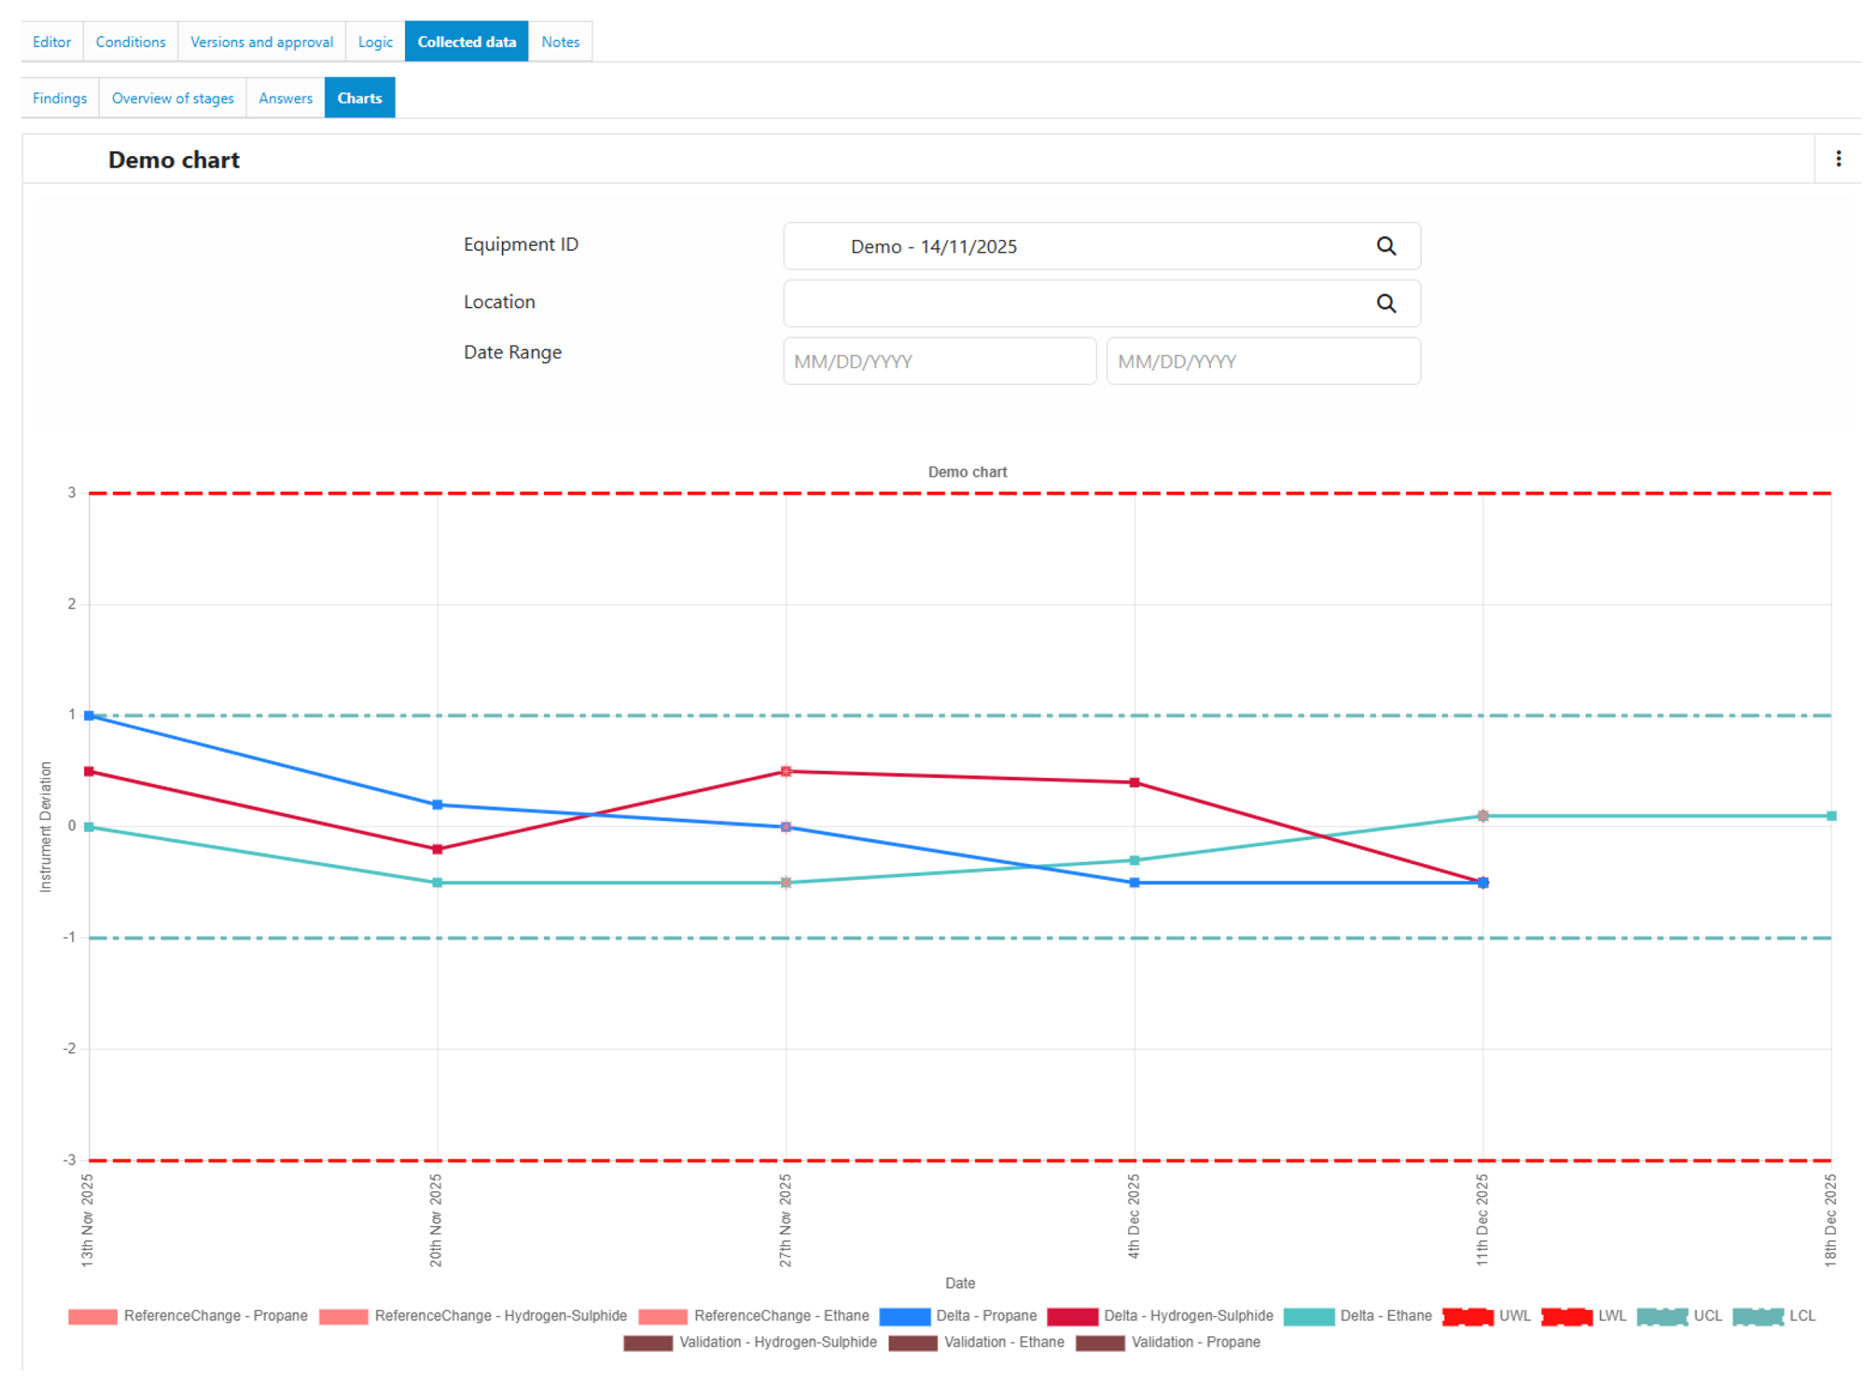
Task: Toggle the UCL legend swatch
Action: 1662,1317
